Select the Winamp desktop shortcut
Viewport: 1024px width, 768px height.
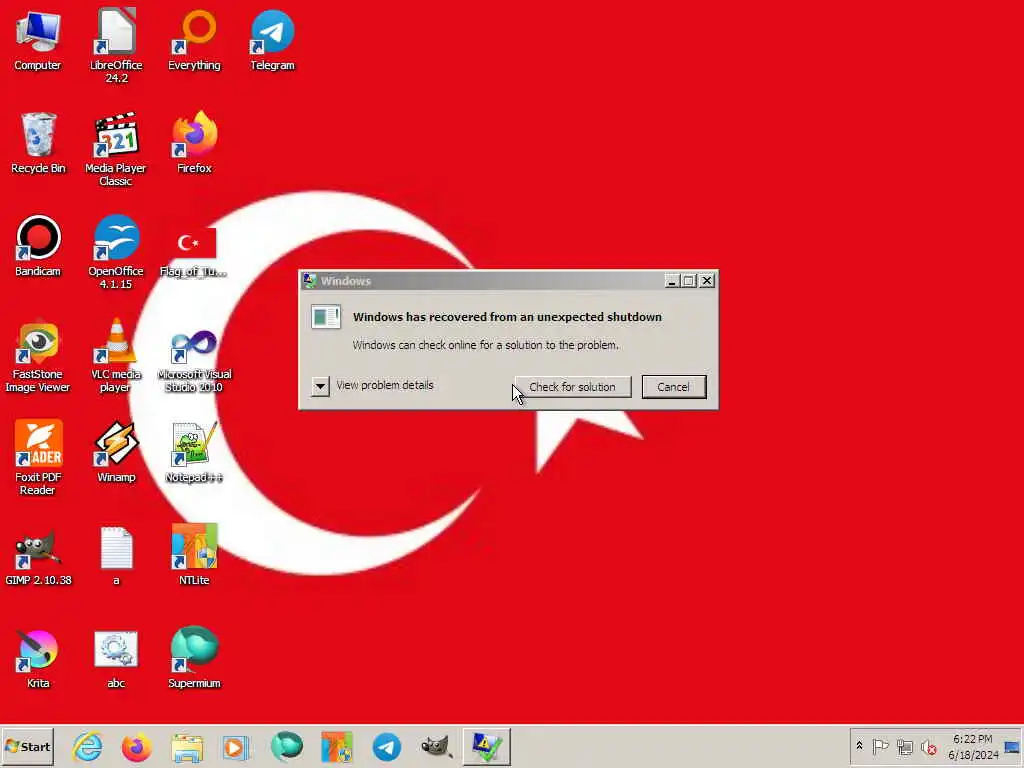point(116,452)
